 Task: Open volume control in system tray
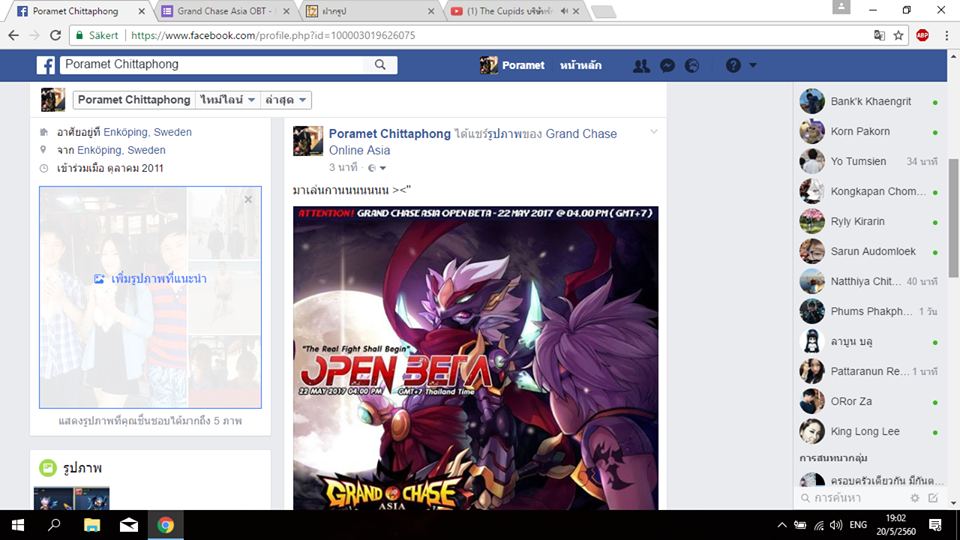(x=836, y=525)
